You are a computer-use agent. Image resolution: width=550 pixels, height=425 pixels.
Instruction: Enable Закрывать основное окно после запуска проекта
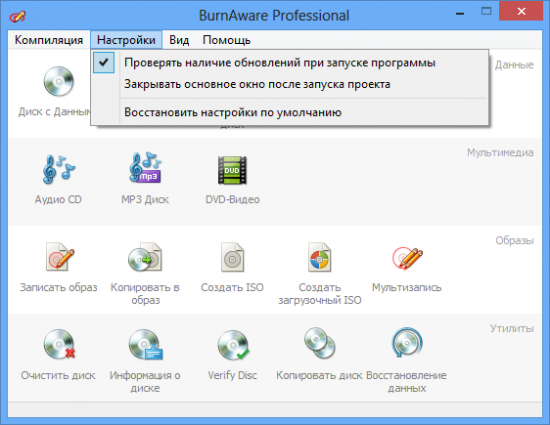tap(290, 84)
